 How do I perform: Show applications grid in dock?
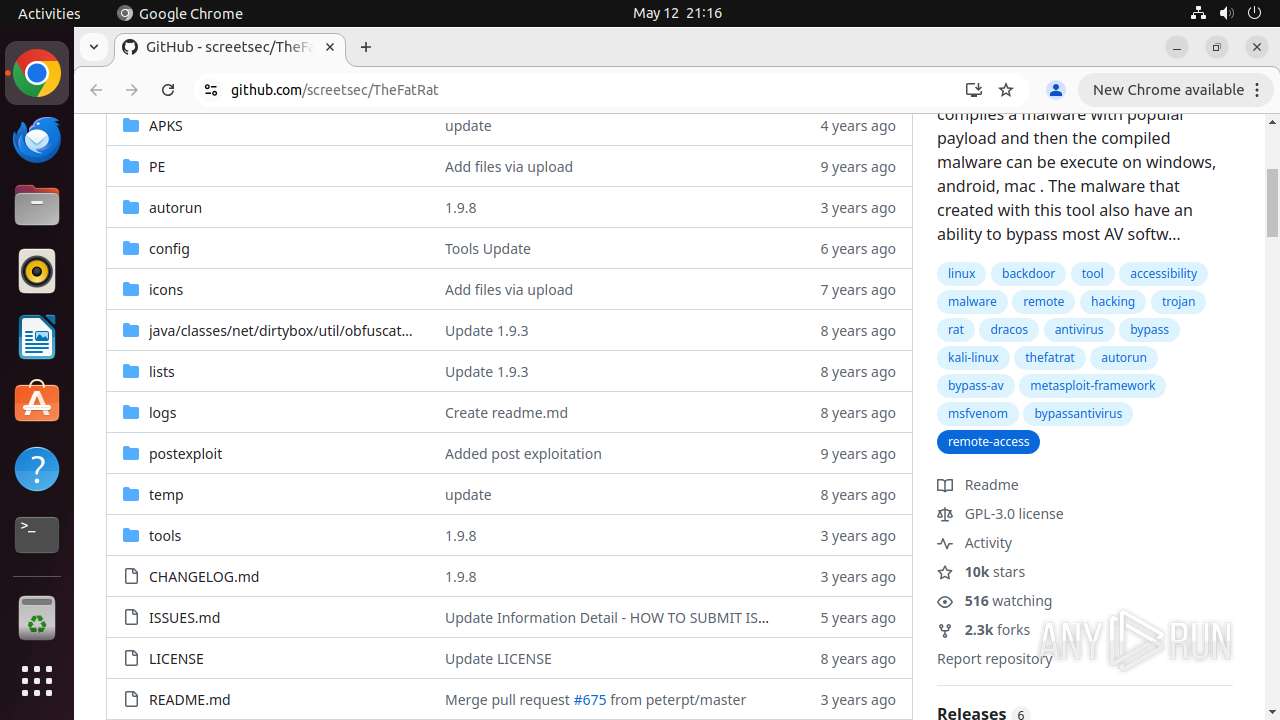37,681
